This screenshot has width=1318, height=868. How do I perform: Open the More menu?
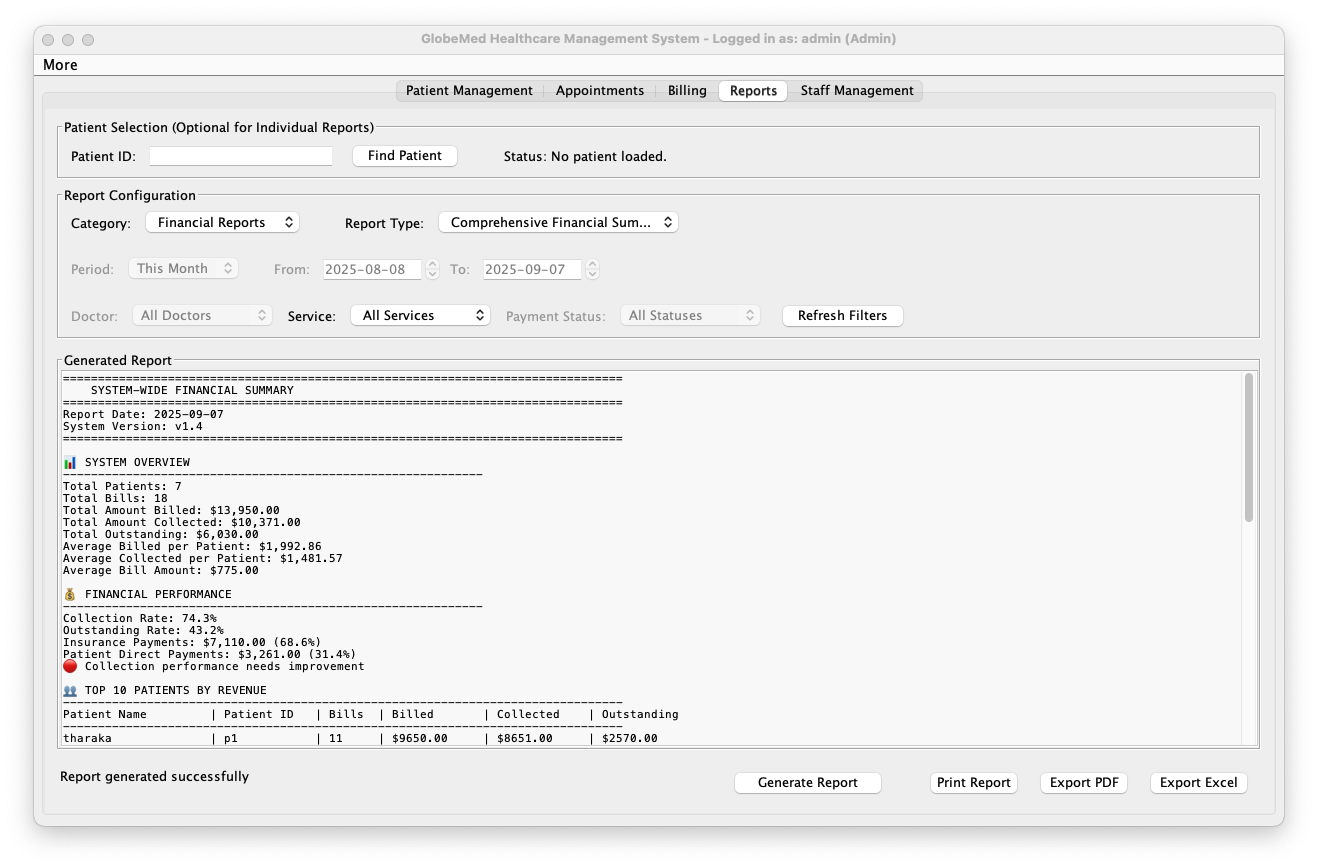click(x=60, y=65)
